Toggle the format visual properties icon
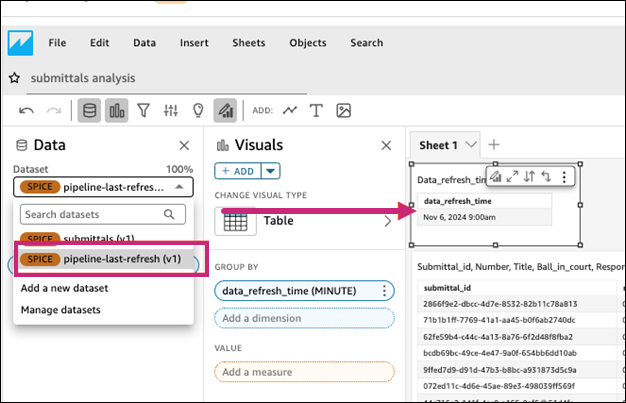626x403 pixels. tap(225, 110)
